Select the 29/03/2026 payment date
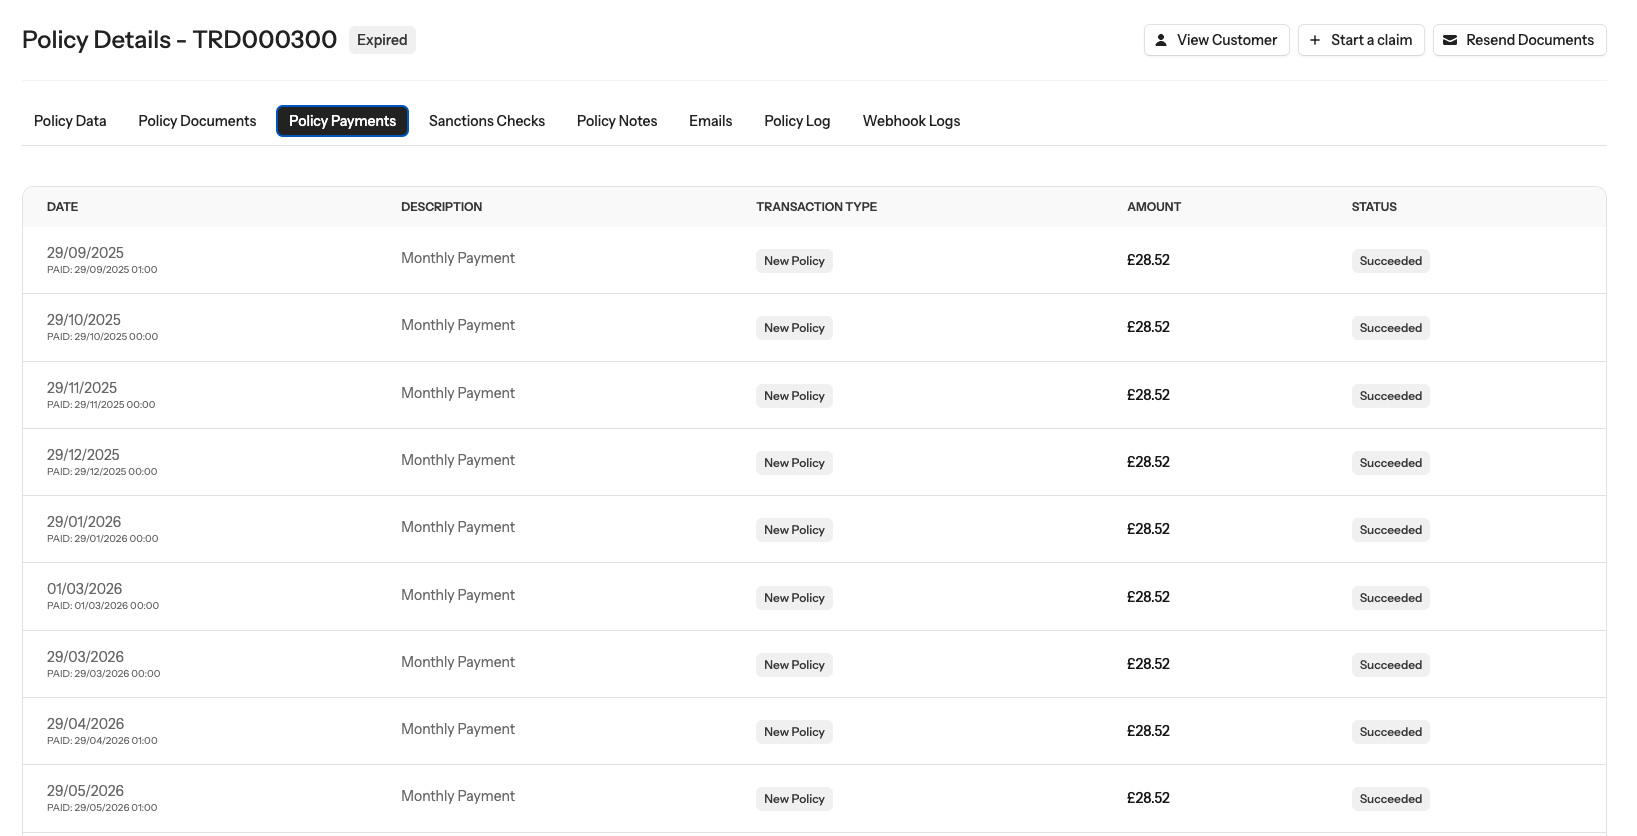1637x836 pixels. click(x=85, y=657)
